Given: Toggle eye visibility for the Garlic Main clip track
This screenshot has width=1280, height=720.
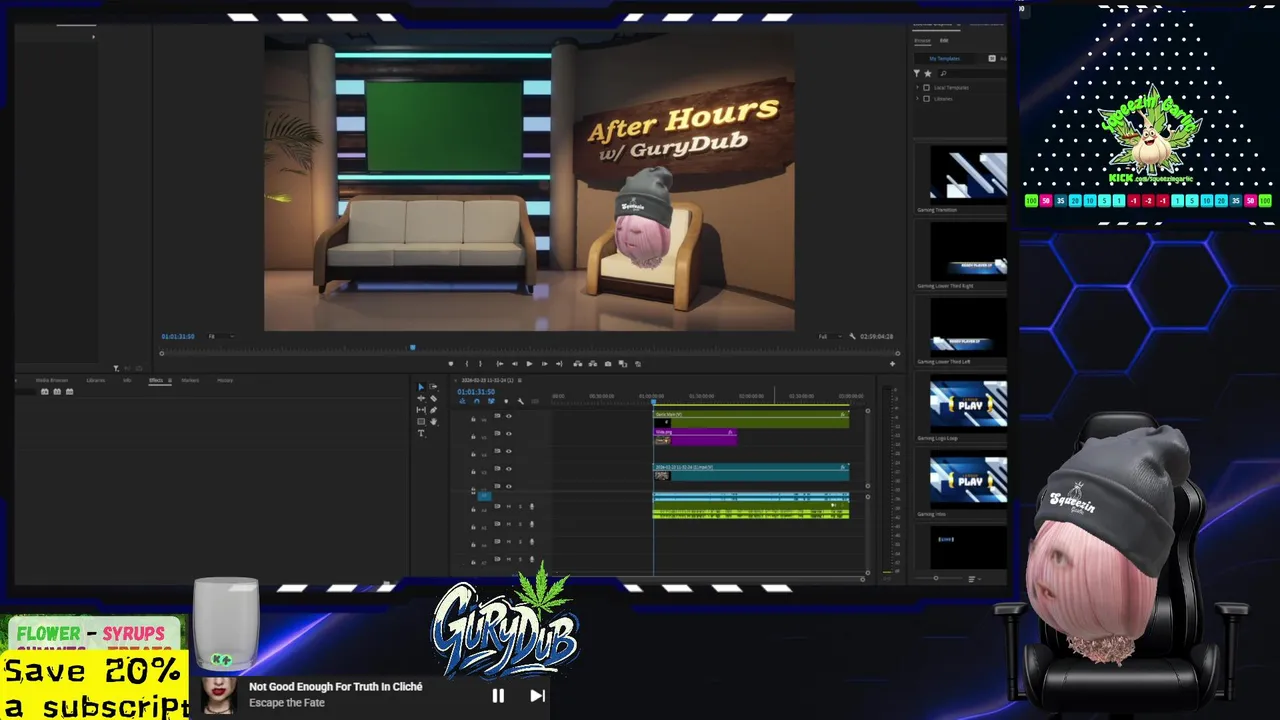Looking at the screenshot, I should point(509,416).
